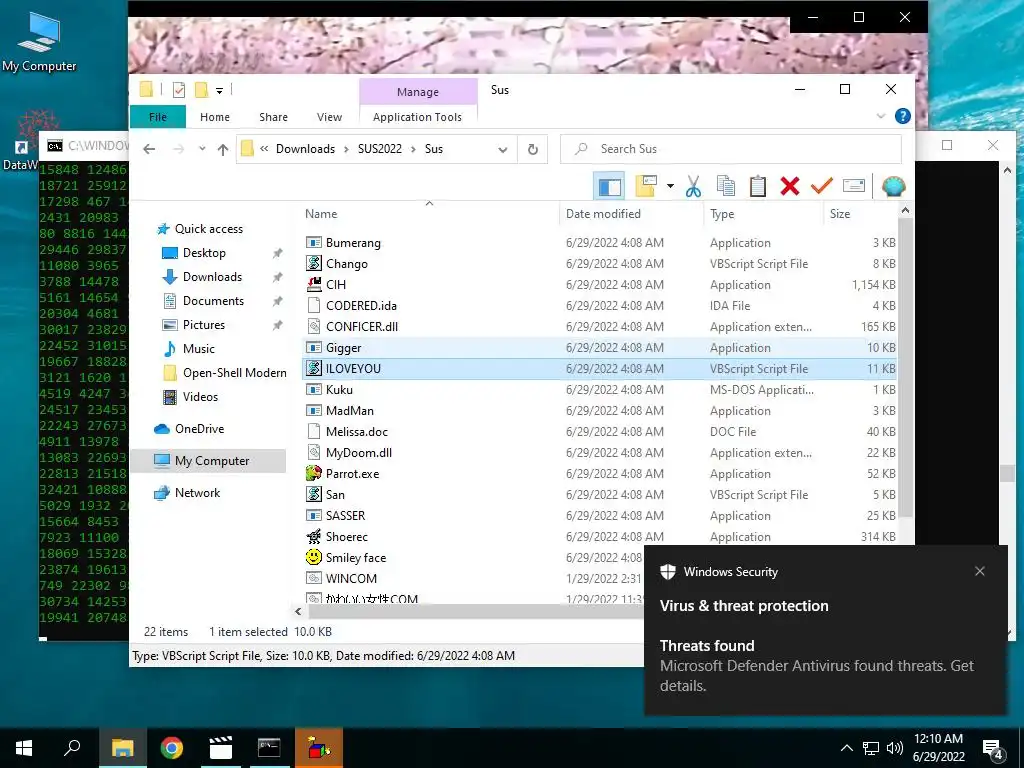
Task: Open the Application Tools tab
Action: click(x=417, y=117)
